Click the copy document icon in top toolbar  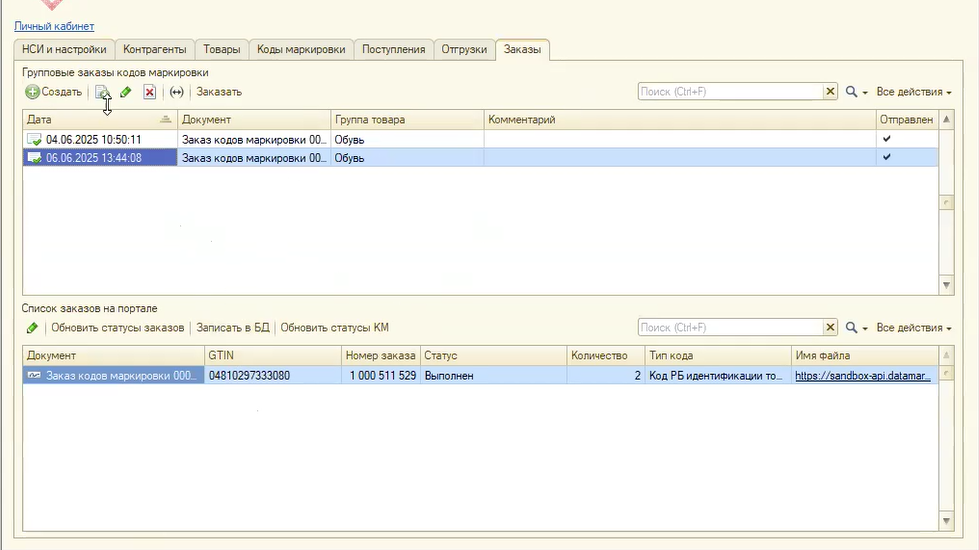coord(102,92)
